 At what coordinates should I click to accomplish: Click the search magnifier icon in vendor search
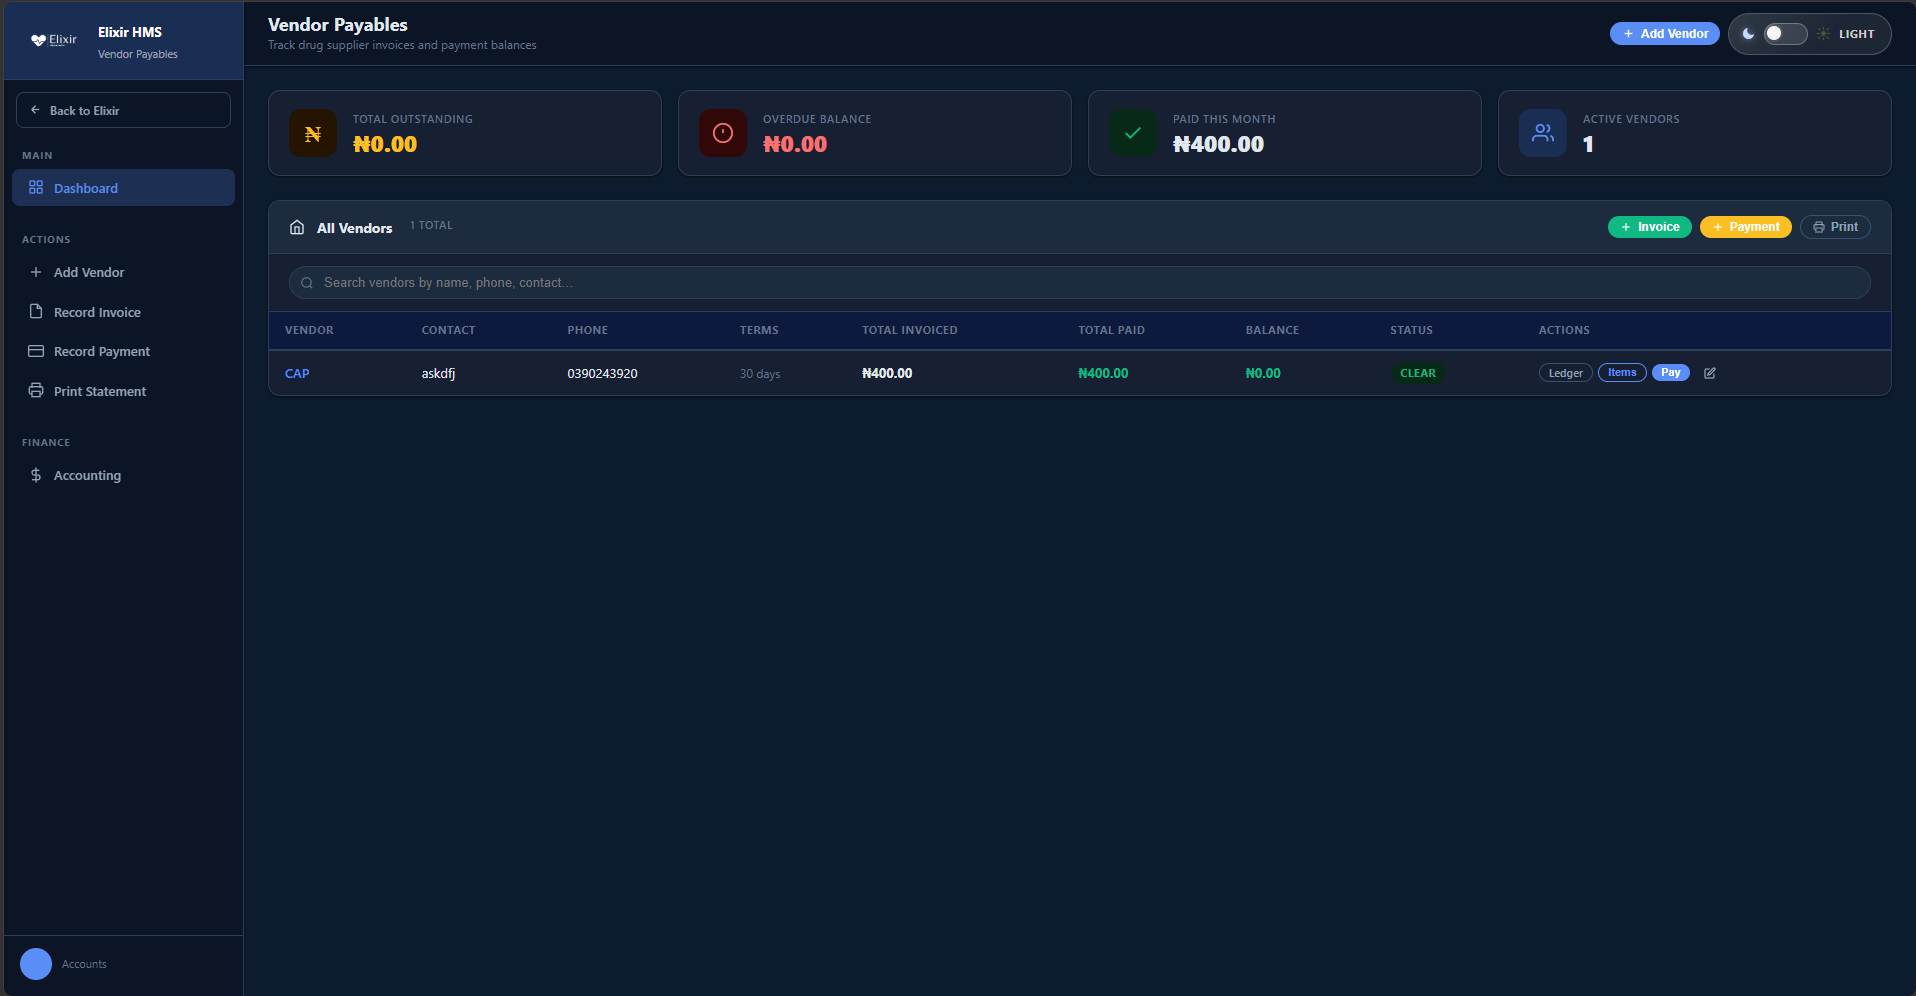coord(307,283)
